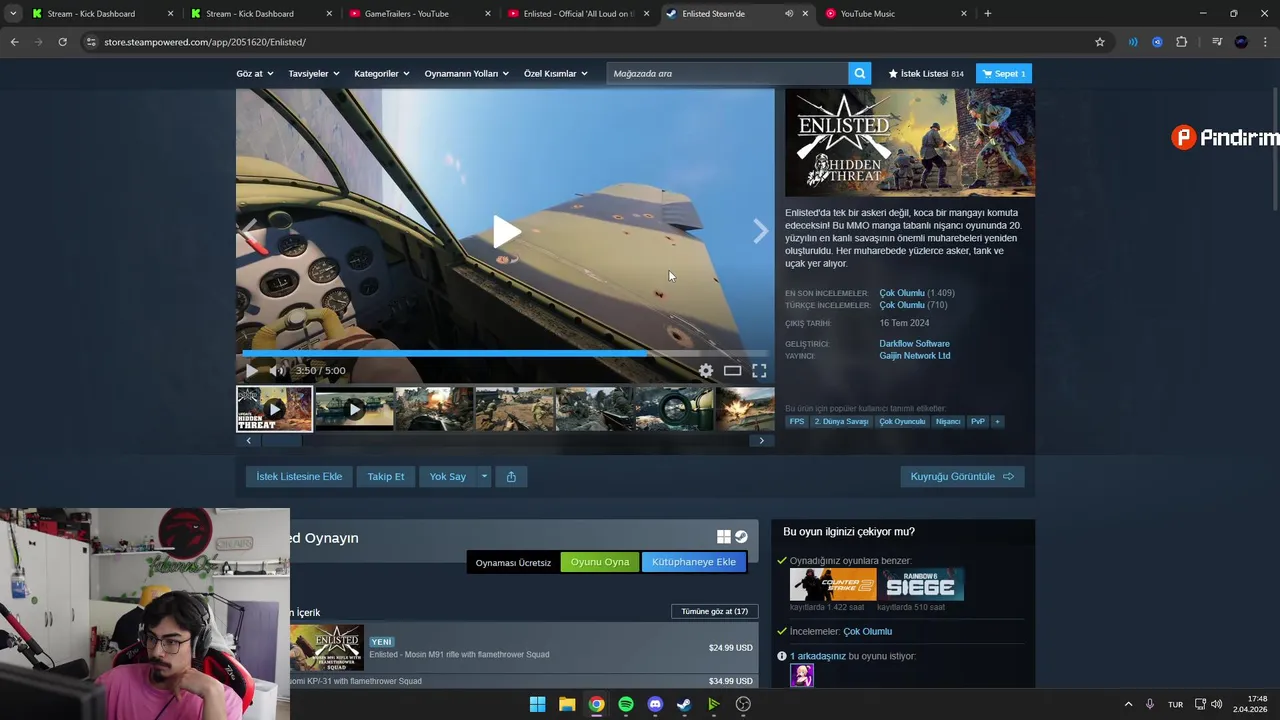Open Spotify from the taskbar
This screenshot has width=1280, height=720.
(625, 704)
